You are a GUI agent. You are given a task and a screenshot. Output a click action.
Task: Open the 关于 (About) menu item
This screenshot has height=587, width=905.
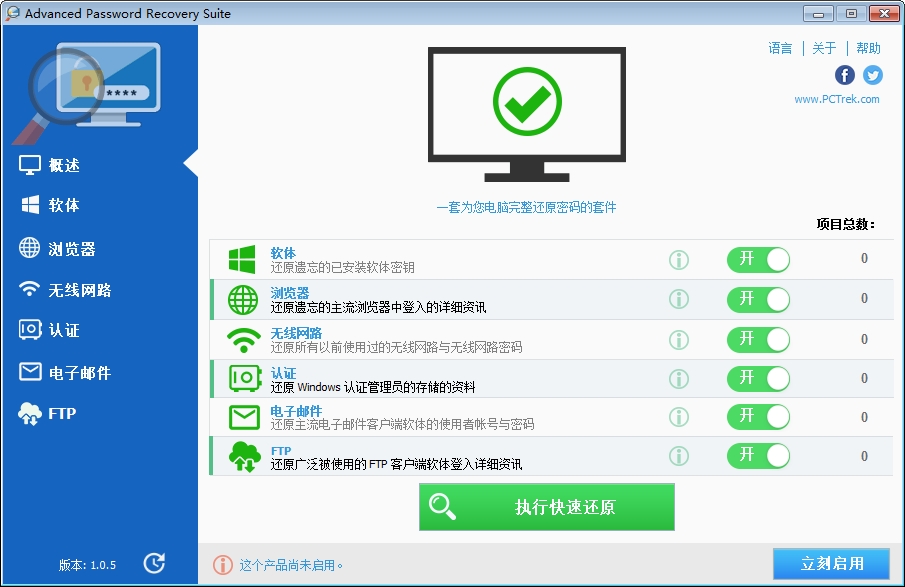(824, 47)
